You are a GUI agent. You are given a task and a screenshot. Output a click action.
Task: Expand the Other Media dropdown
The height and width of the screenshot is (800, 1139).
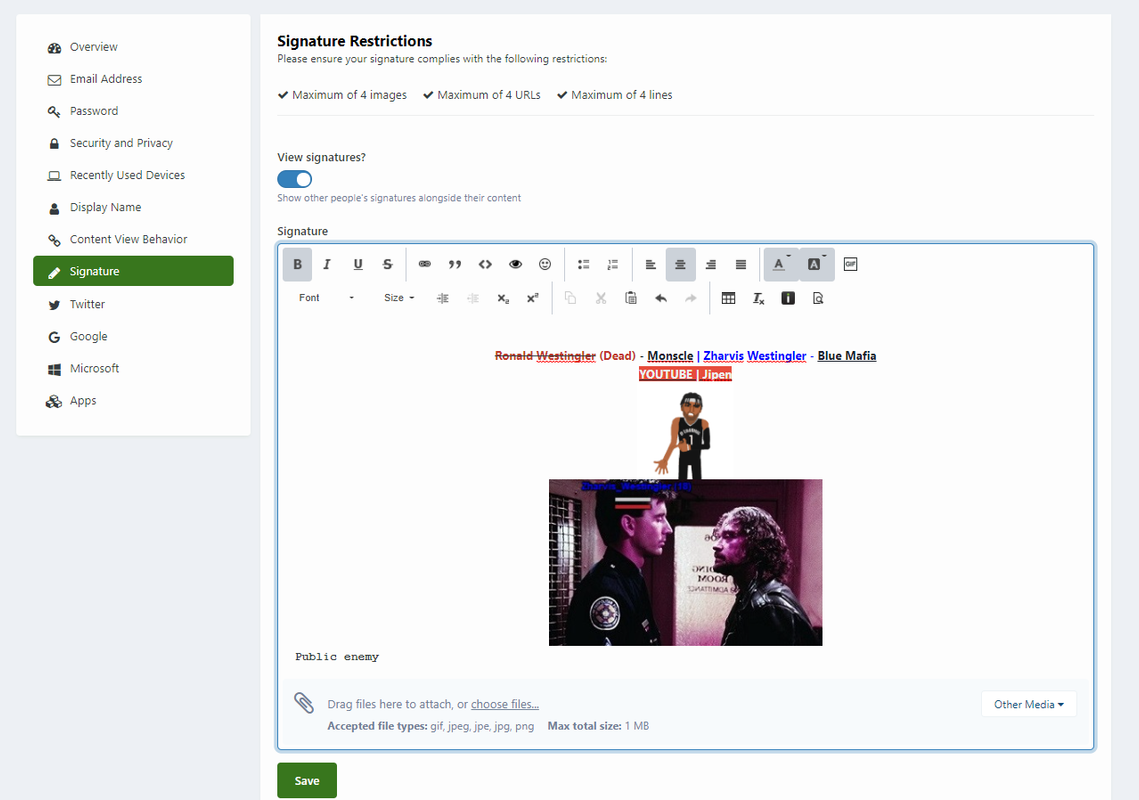[x=1029, y=704]
